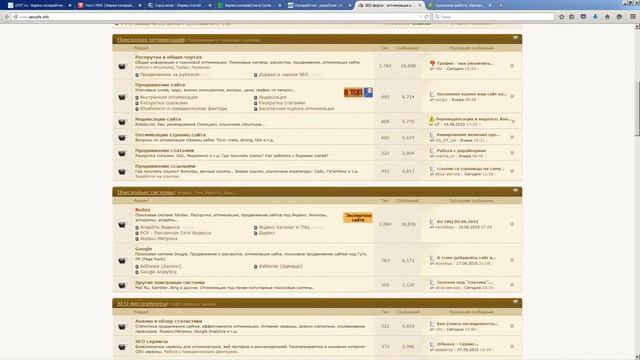Open a new tab with the plus button
Image resolution: width=640 pixels, height=360 pixels.
[x=501, y=5]
